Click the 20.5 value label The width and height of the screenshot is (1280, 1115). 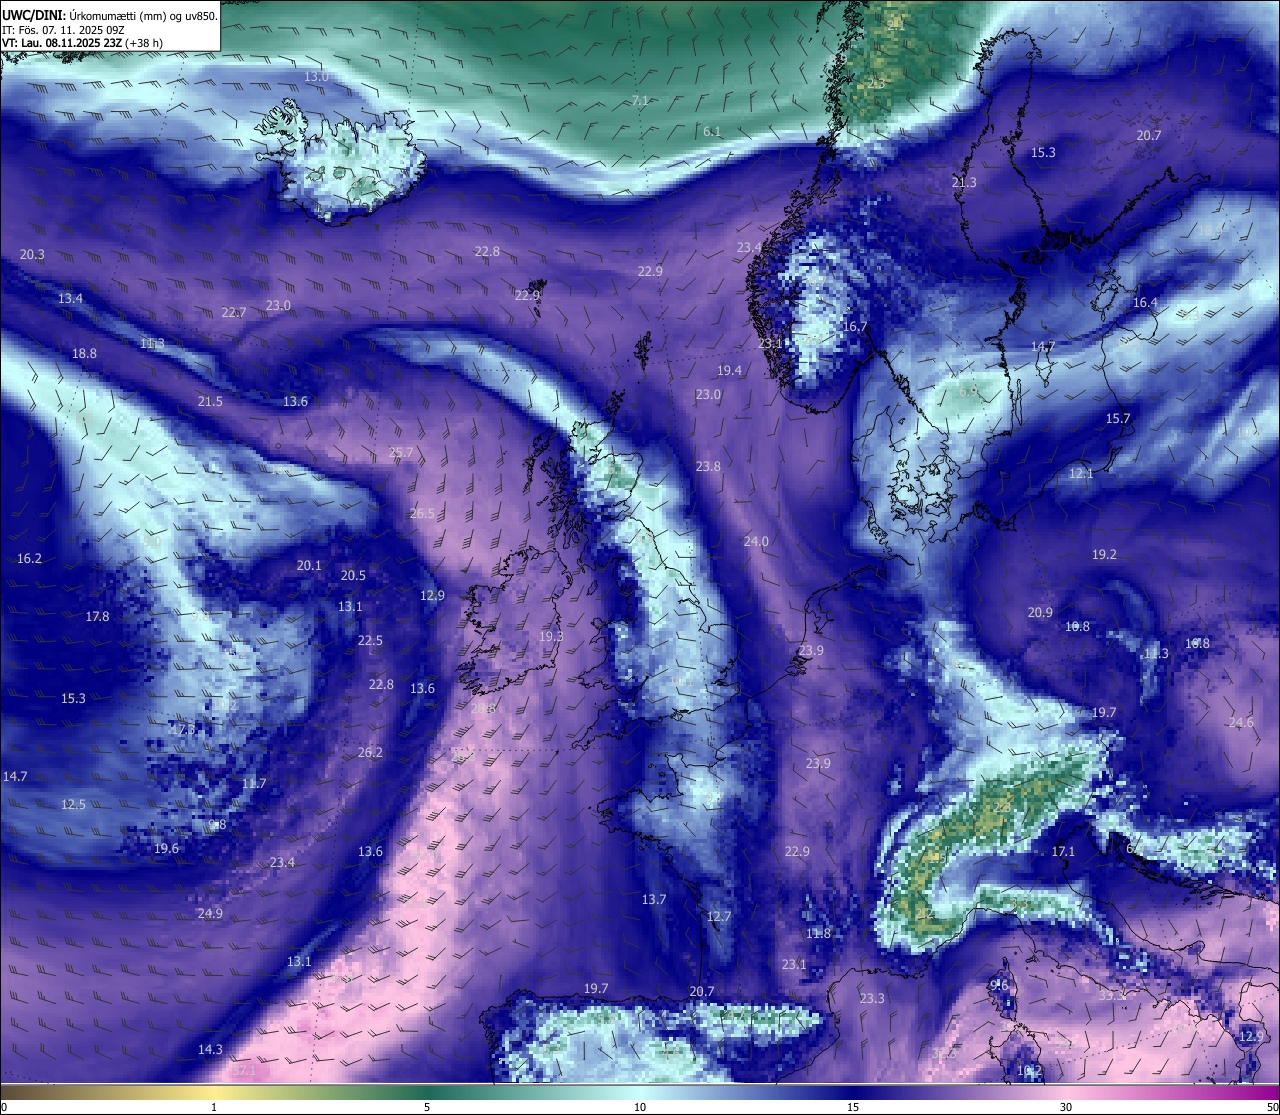(x=353, y=575)
